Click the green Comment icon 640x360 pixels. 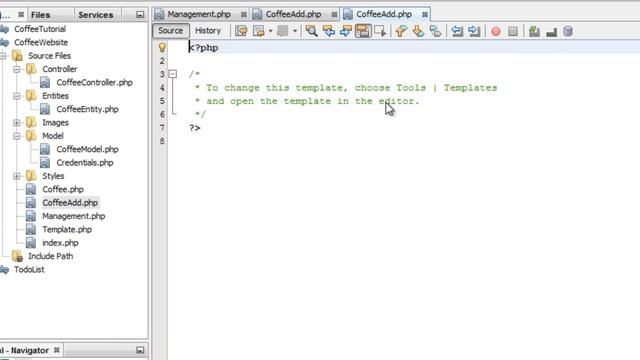(534, 31)
